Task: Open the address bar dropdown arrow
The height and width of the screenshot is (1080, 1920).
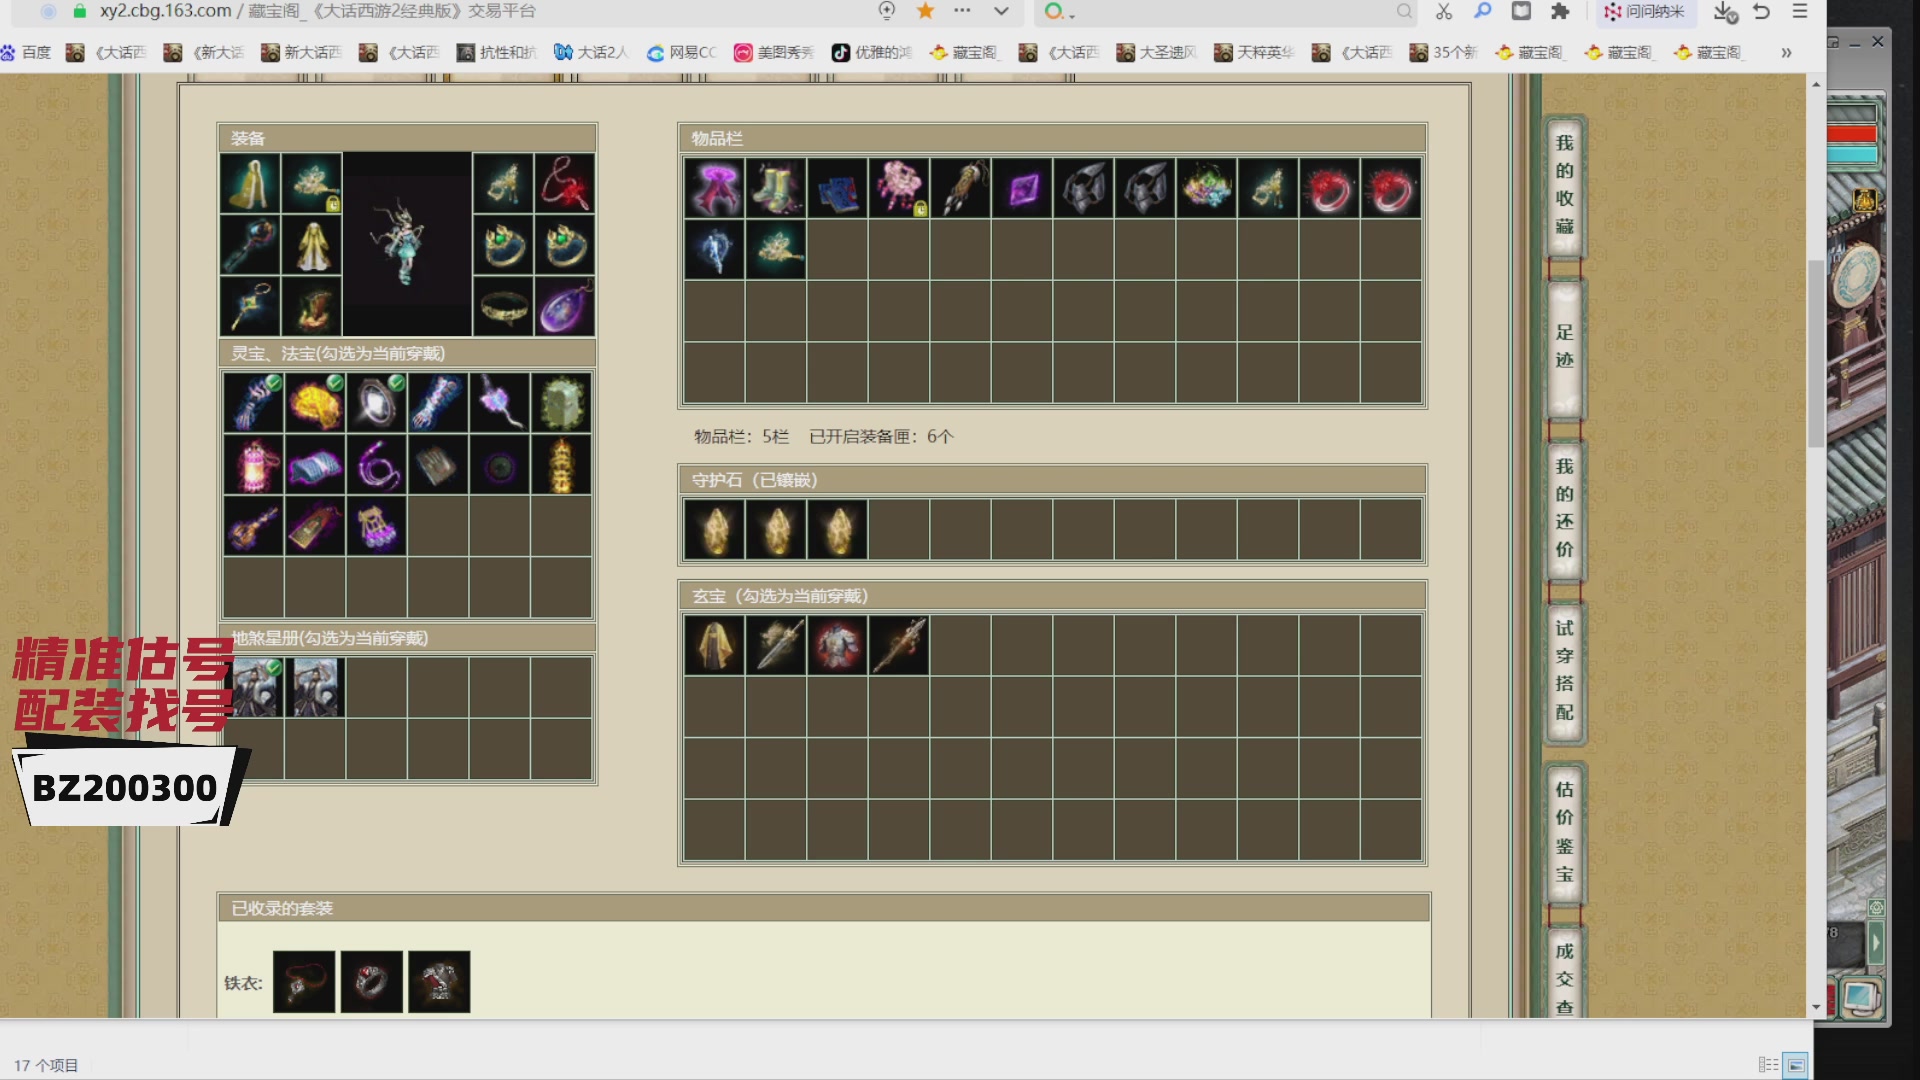Action: pyautogui.click(x=1001, y=12)
